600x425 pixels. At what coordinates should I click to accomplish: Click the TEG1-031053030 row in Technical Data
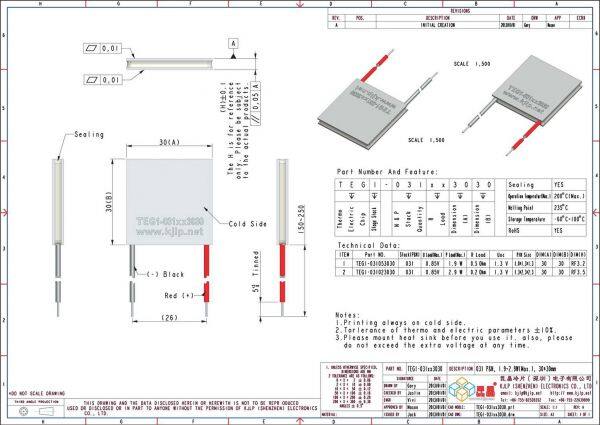[x=461, y=263]
